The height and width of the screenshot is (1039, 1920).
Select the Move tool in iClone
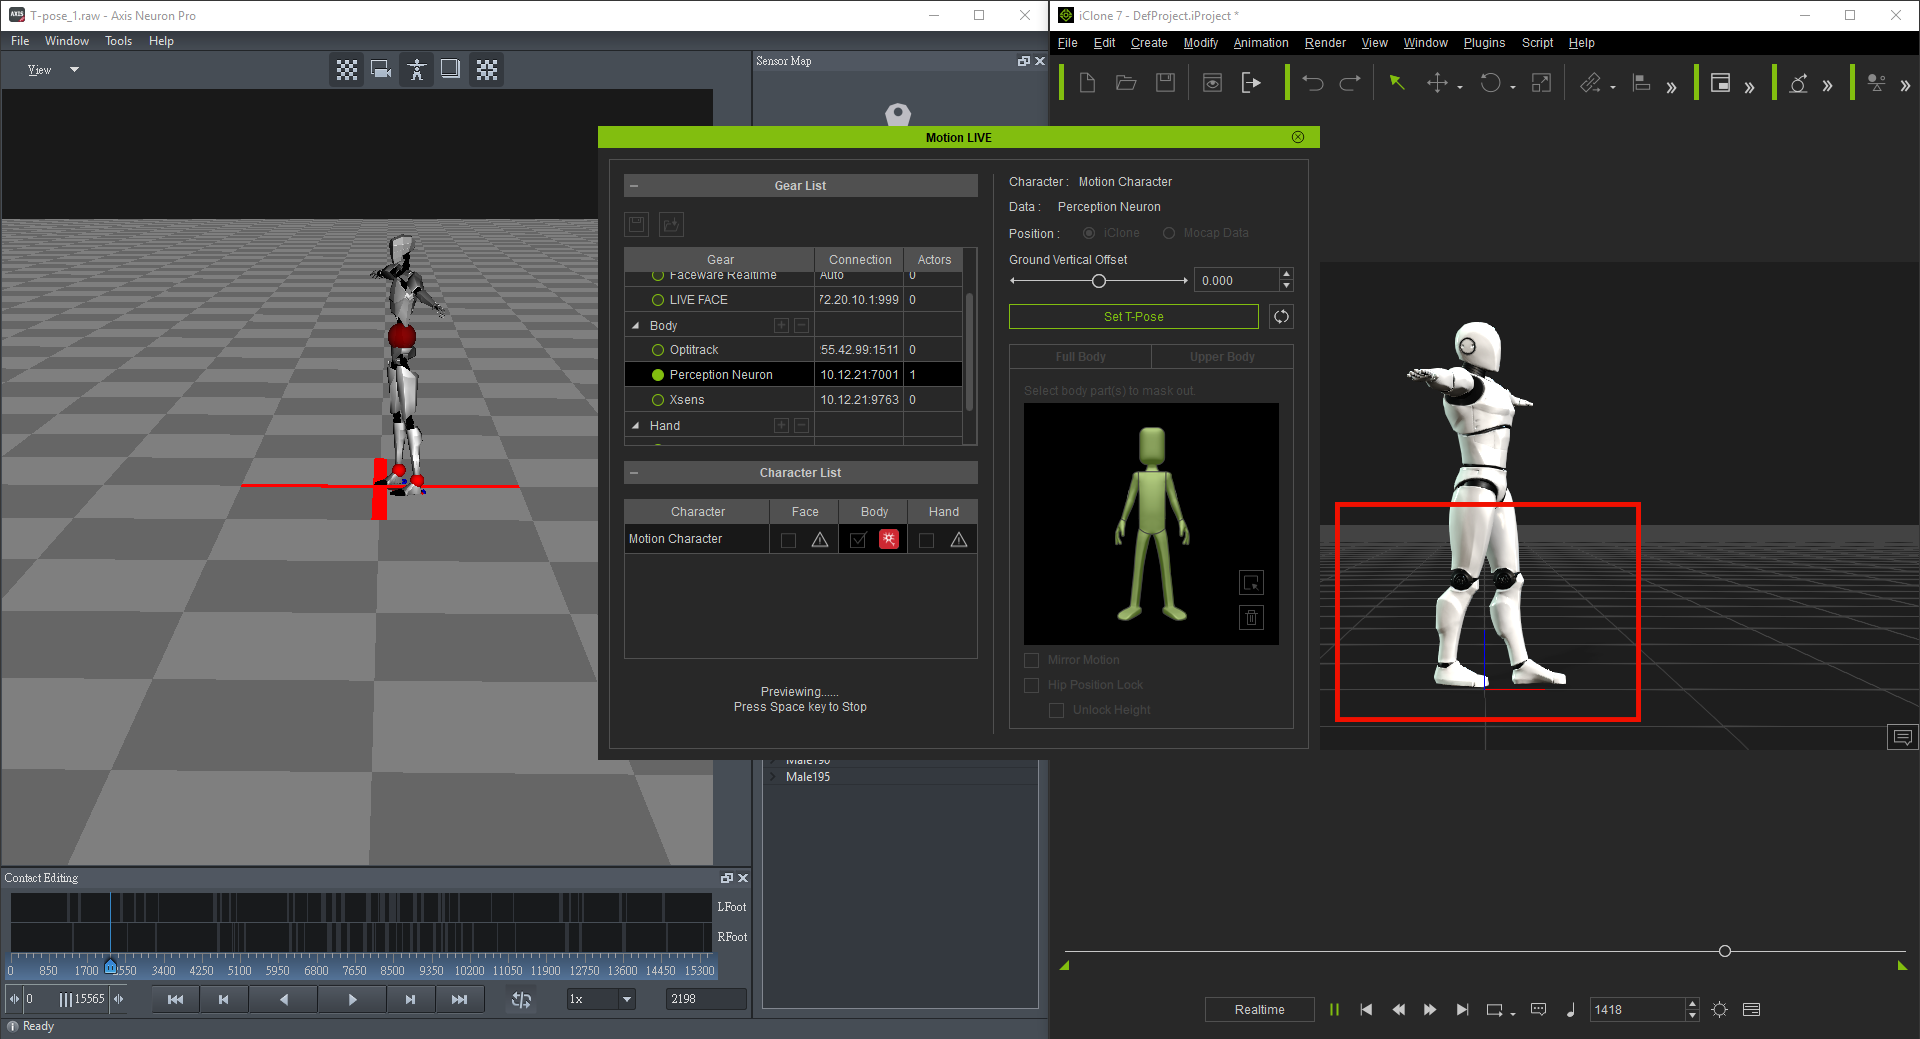1437,83
